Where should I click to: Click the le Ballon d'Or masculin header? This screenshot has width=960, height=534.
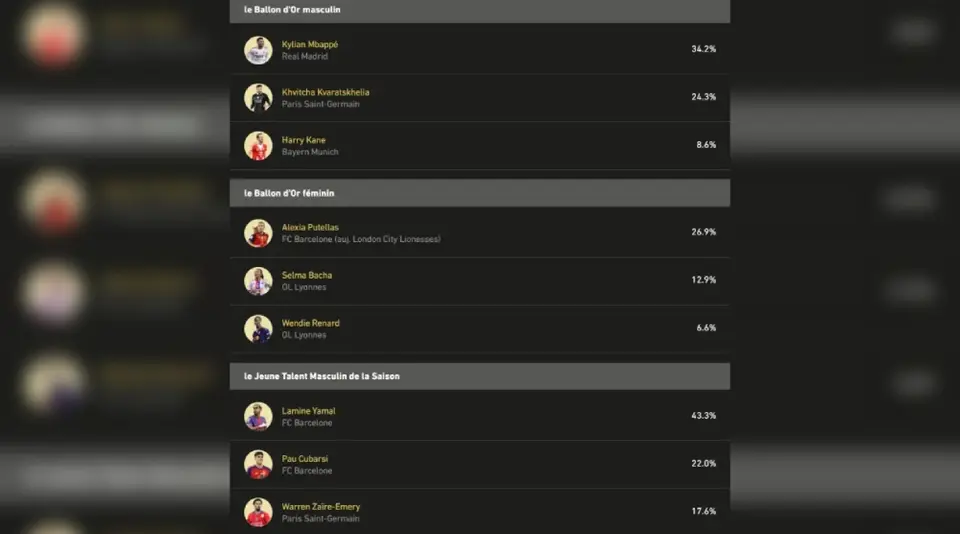pos(479,10)
